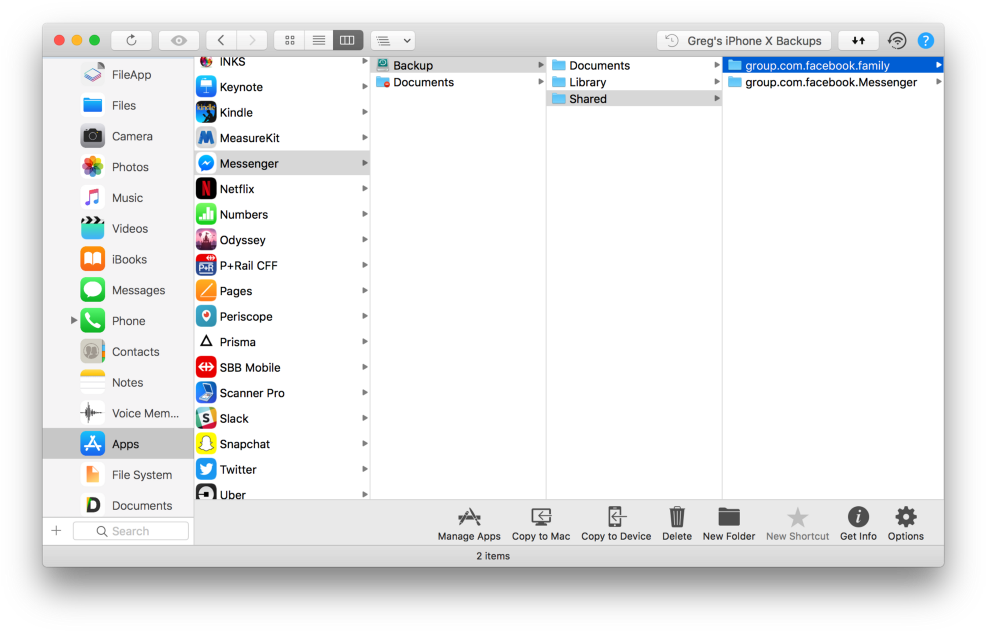Viewport: 986px width, 631px height.
Task: Click the Wi-Fi connection icon
Action: [x=897, y=40]
